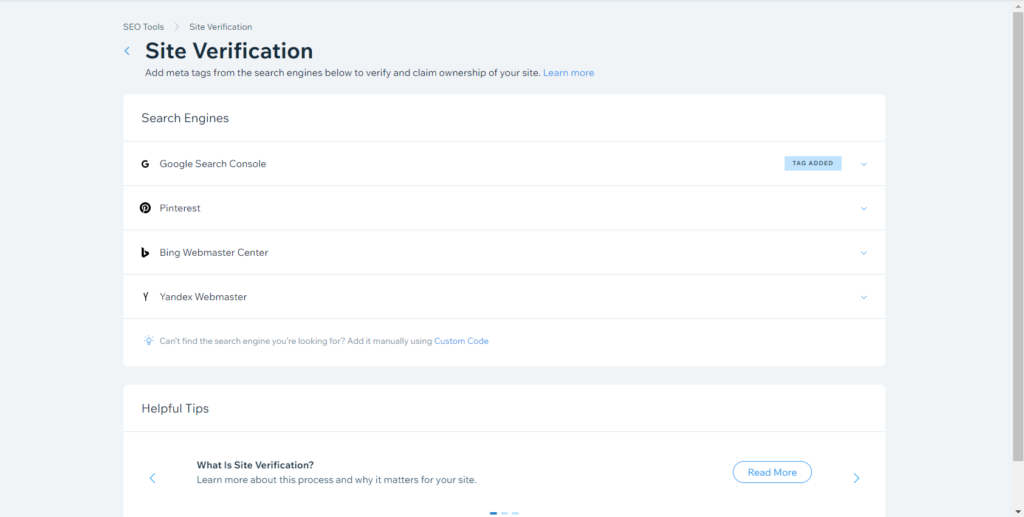
Task: Select the second carousel dot indicator
Action: pos(504,514)
